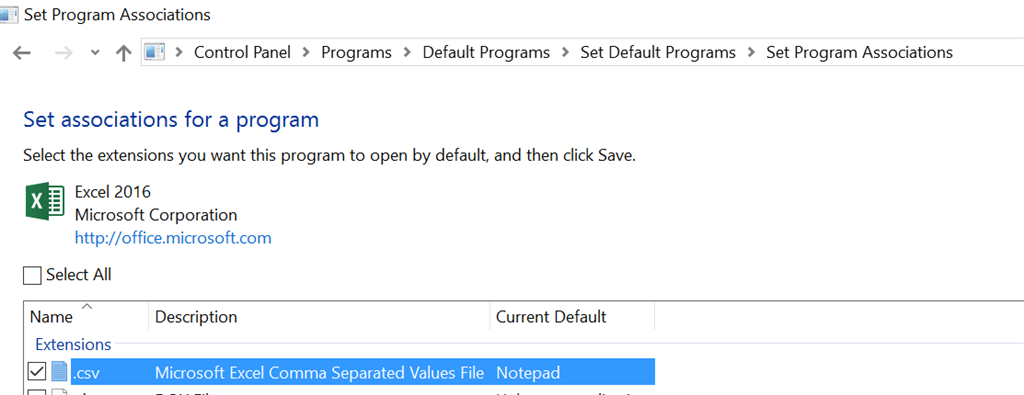
Task: Open the office.microsoft.com link
Action: point(173,238)
